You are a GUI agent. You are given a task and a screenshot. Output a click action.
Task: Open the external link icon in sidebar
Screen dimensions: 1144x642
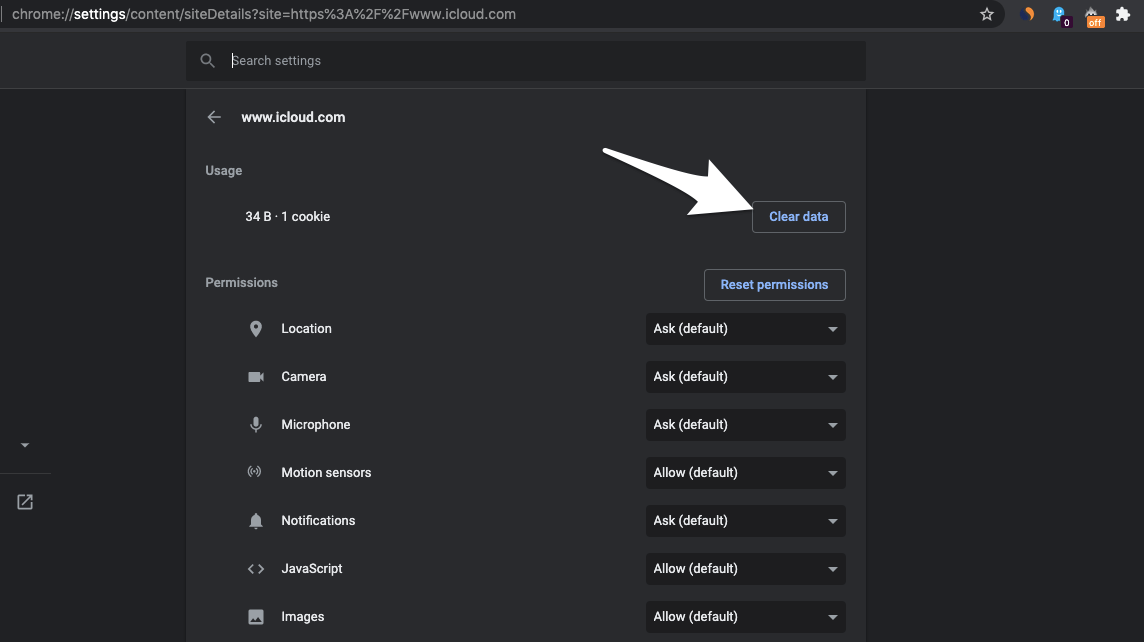coord(25,502)
